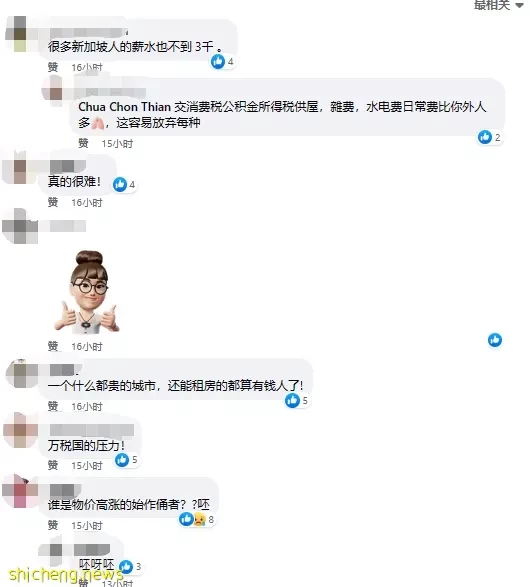Click like reaction icon on 呸呀呸 reply
Viewport: 530px width, 587px height.
[126, 566]
